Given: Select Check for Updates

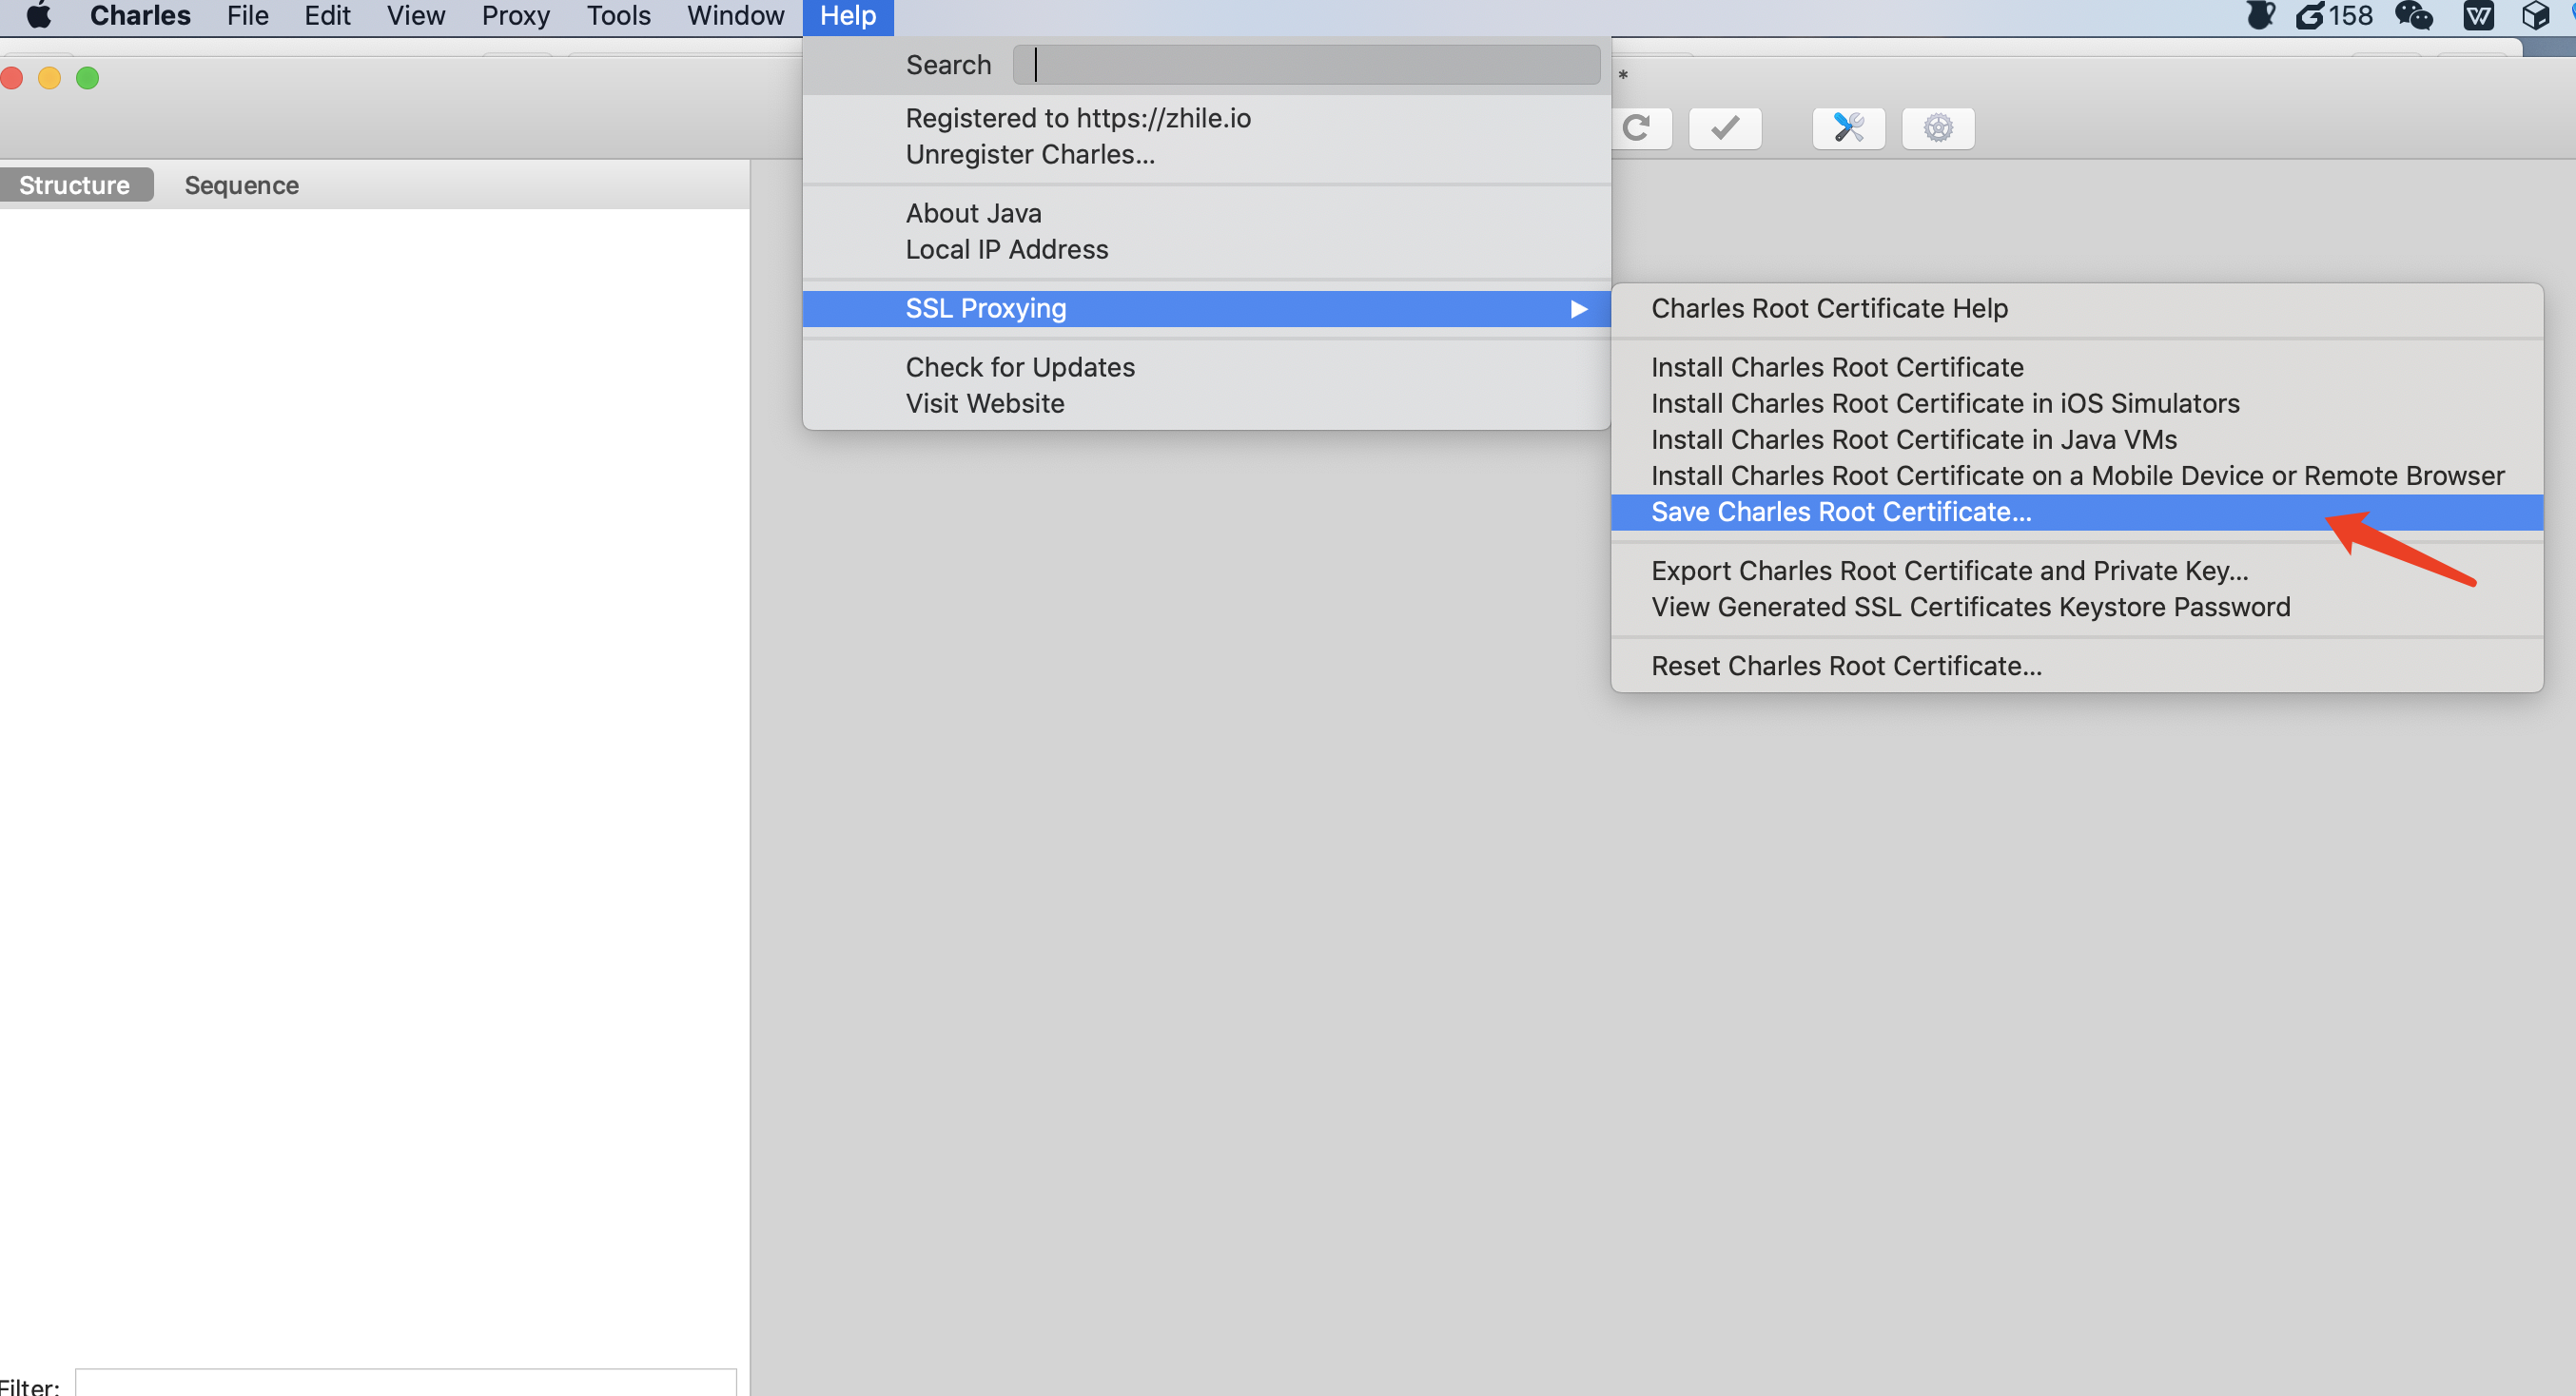Looking at the screenshot, I should point(1019,367).
